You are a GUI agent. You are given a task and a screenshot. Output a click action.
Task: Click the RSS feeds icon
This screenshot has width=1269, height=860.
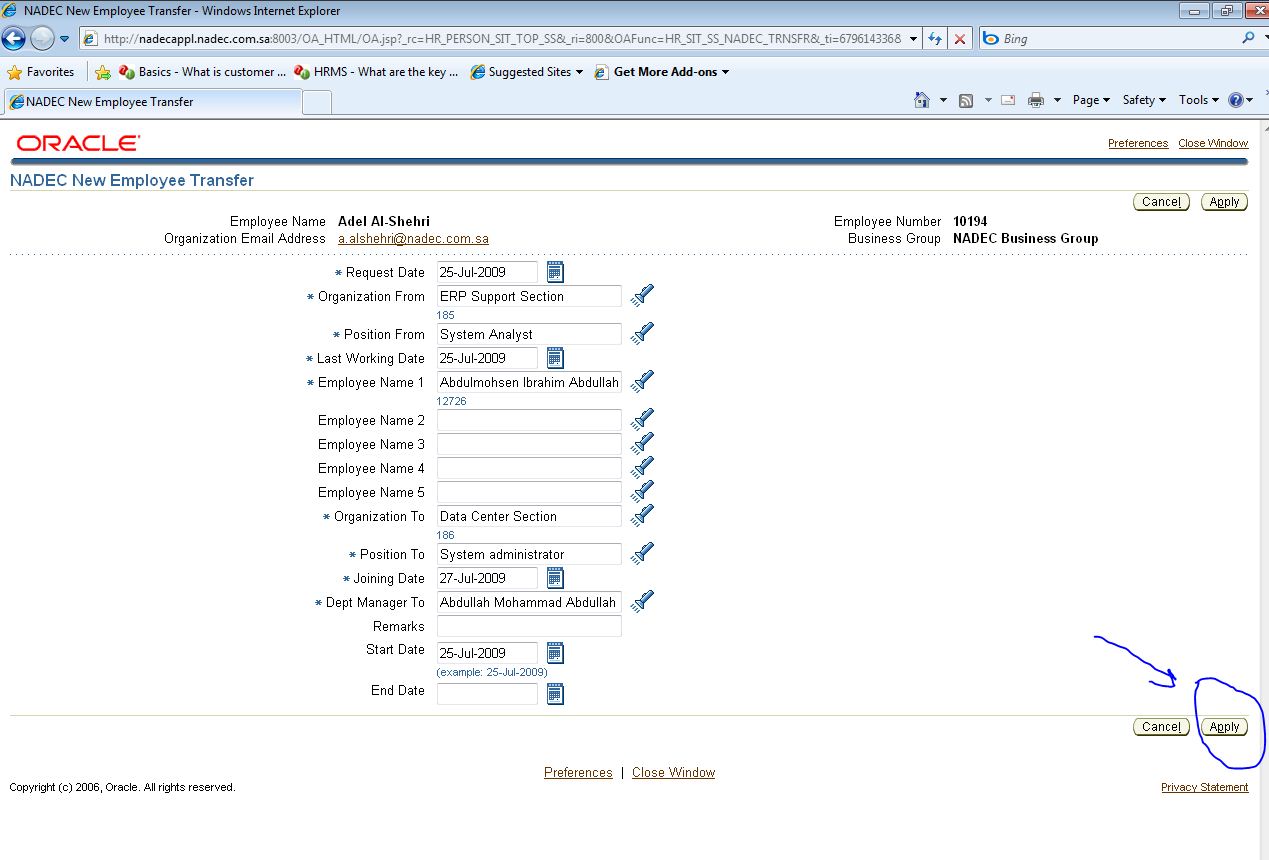pyautogui.click(x=966, y=100)
